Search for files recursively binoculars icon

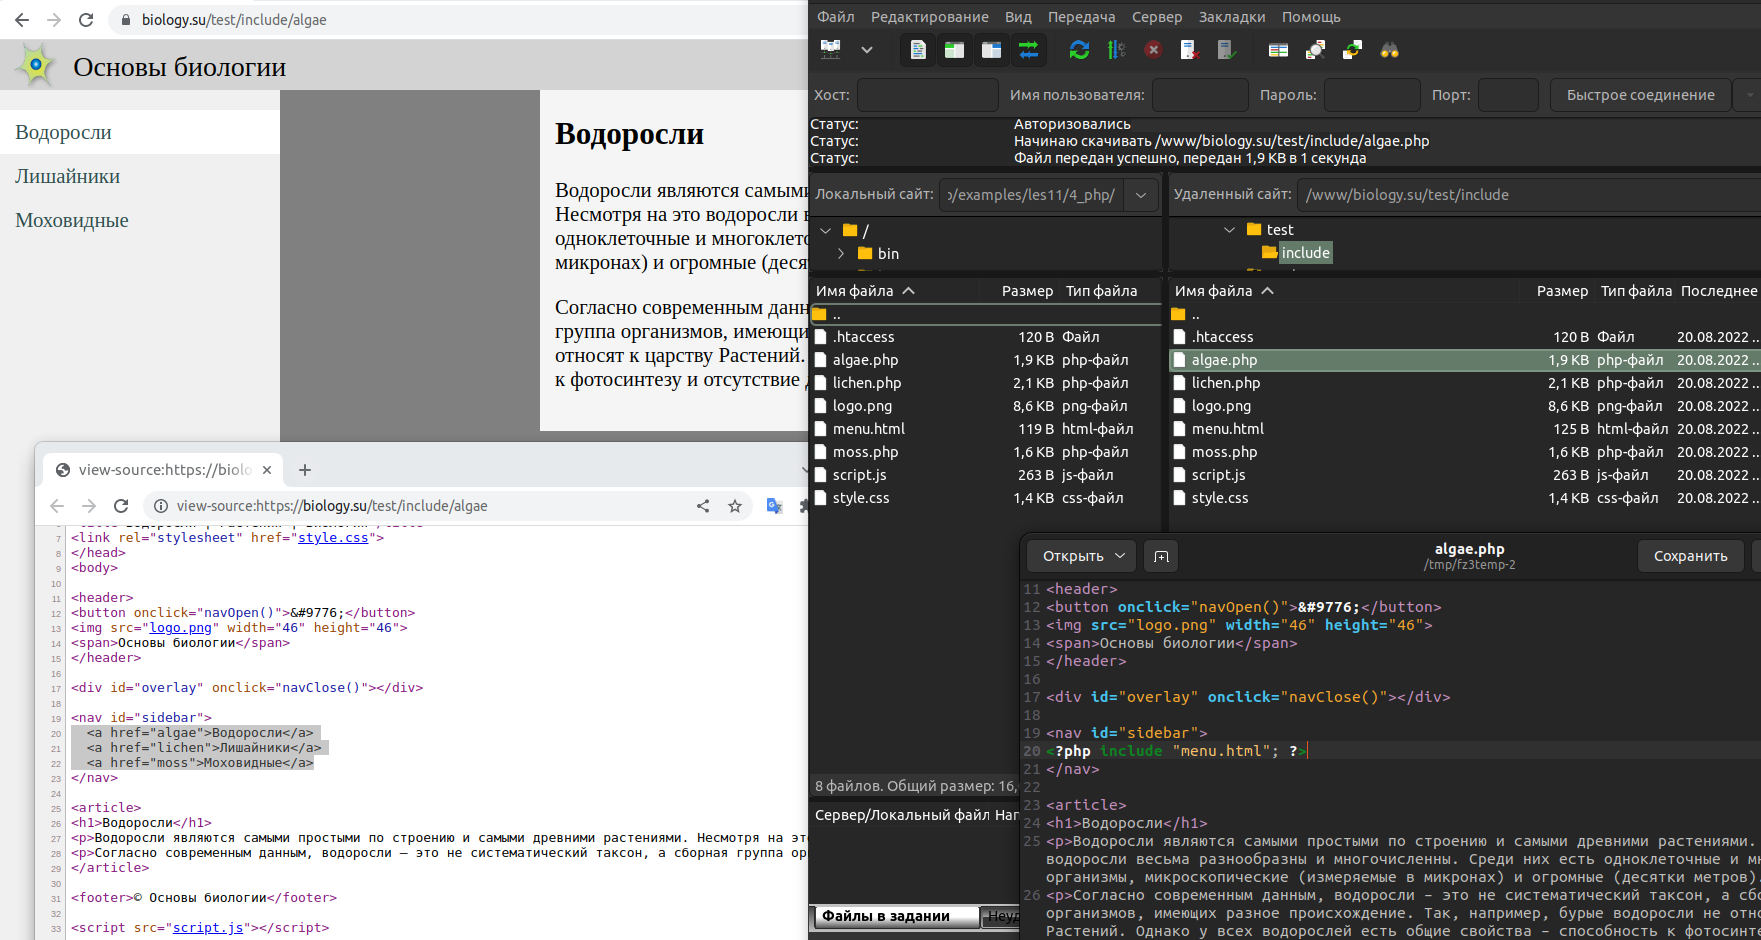(x=1389, y=49)
